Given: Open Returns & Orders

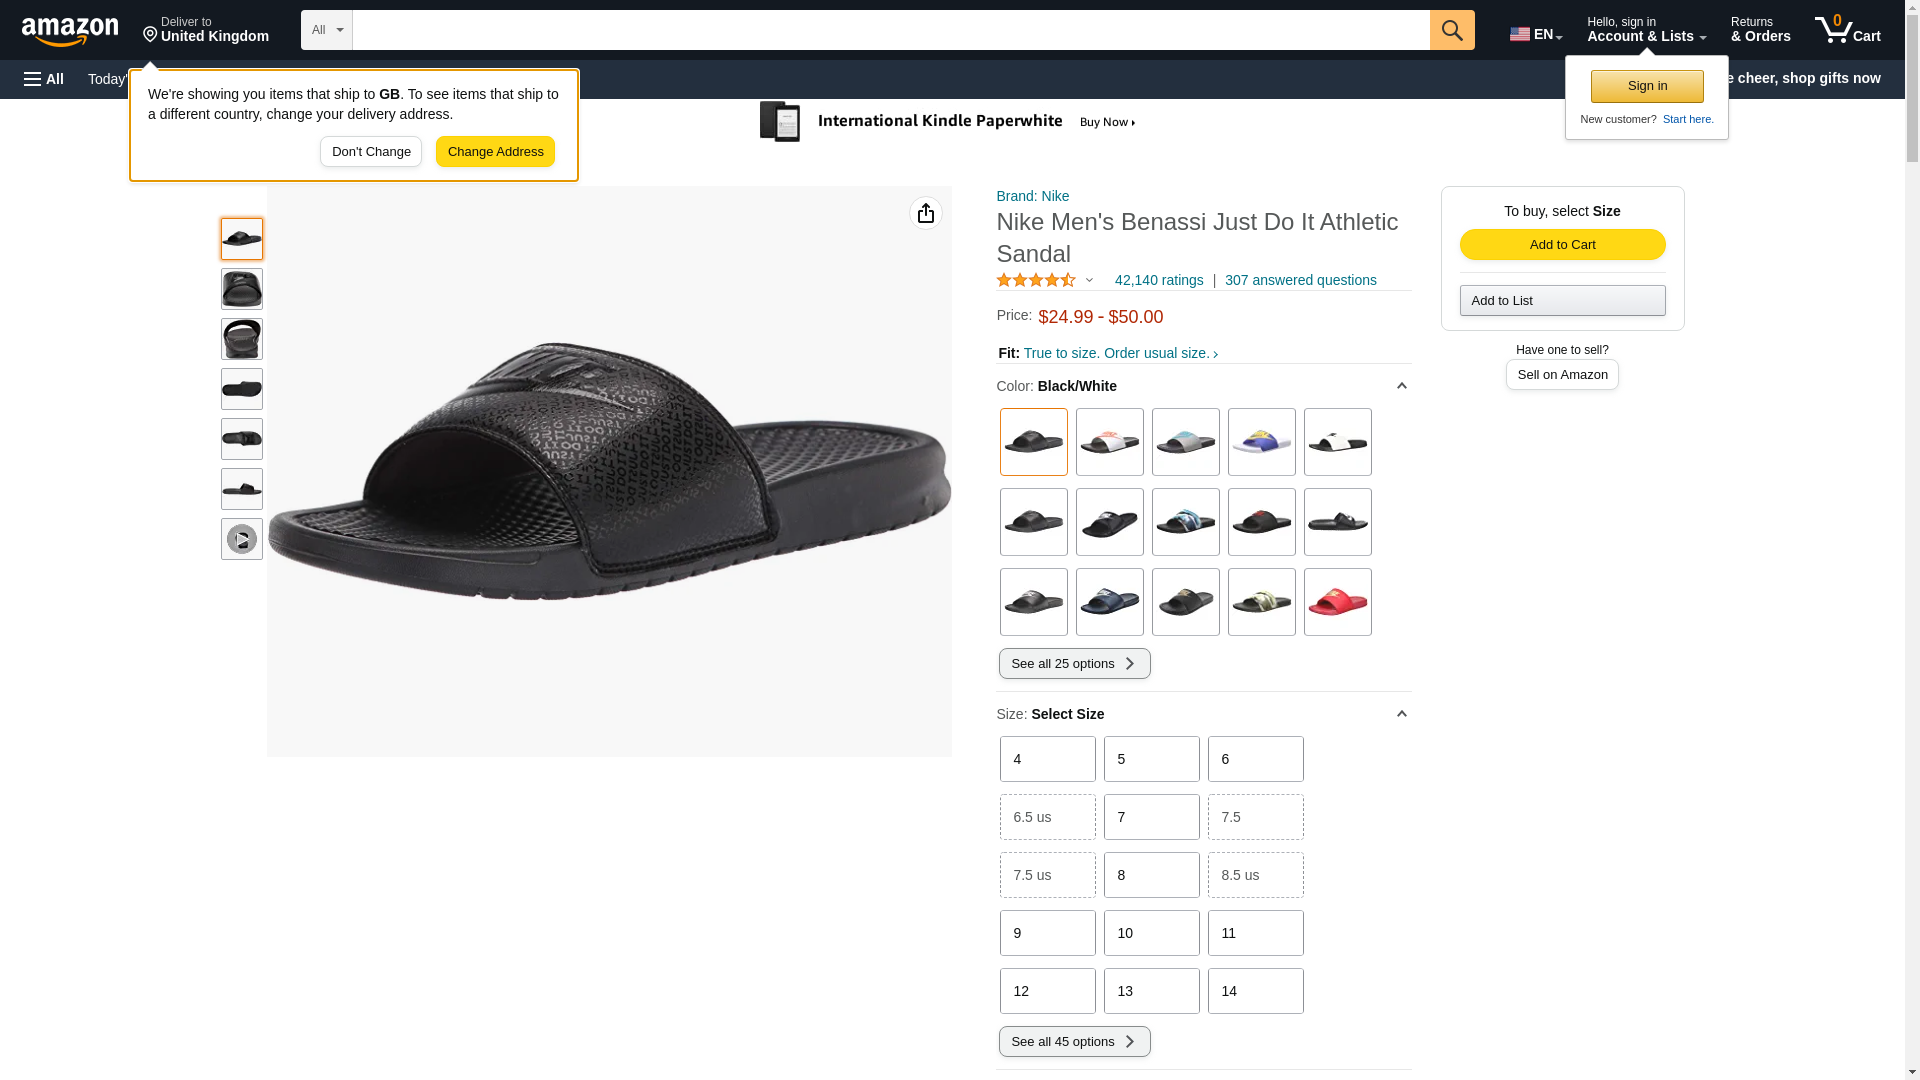Looking at the screenshot, I should pos(1760,30).
